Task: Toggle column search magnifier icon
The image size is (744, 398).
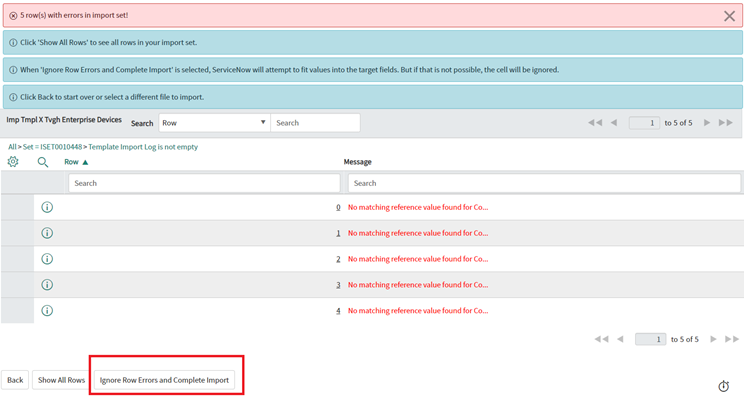Action: (43, 162)
